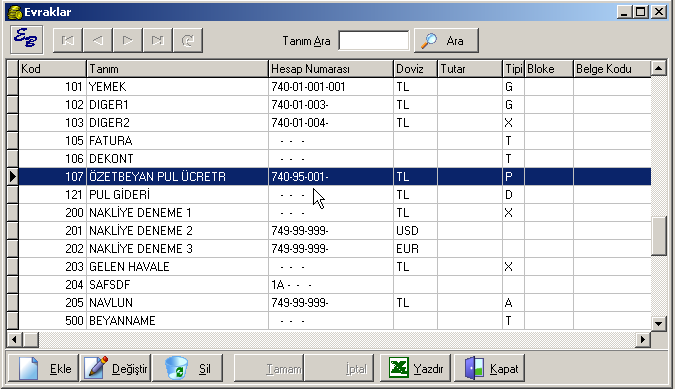Maximize the Evraklar window
This screenshot has width=675, height=389.
click(641, 12)
